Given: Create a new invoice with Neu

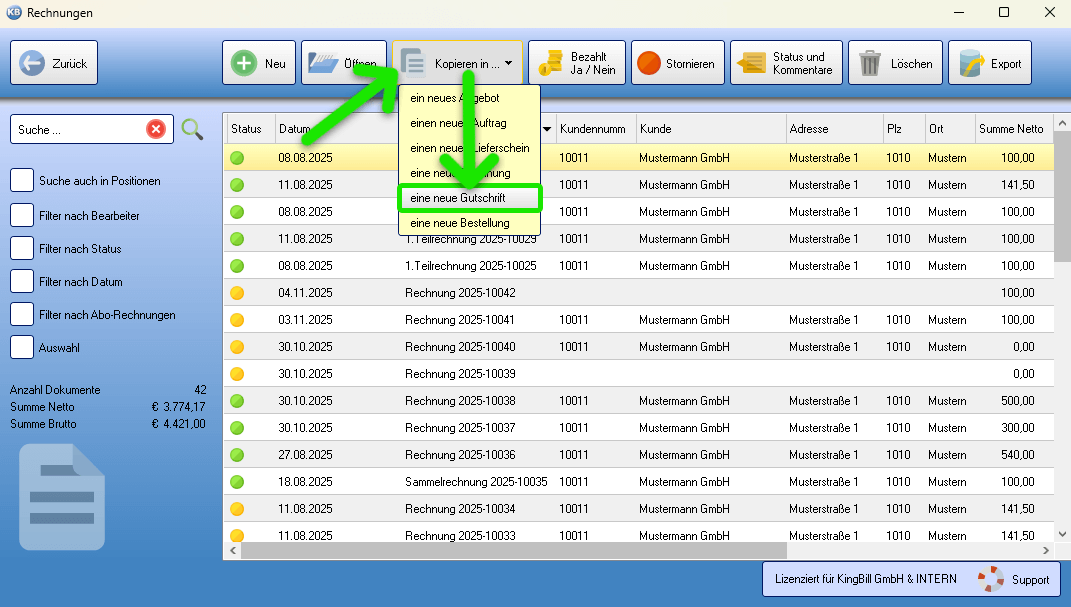Looking at the screenshot, I should click(x=259, y=63).
